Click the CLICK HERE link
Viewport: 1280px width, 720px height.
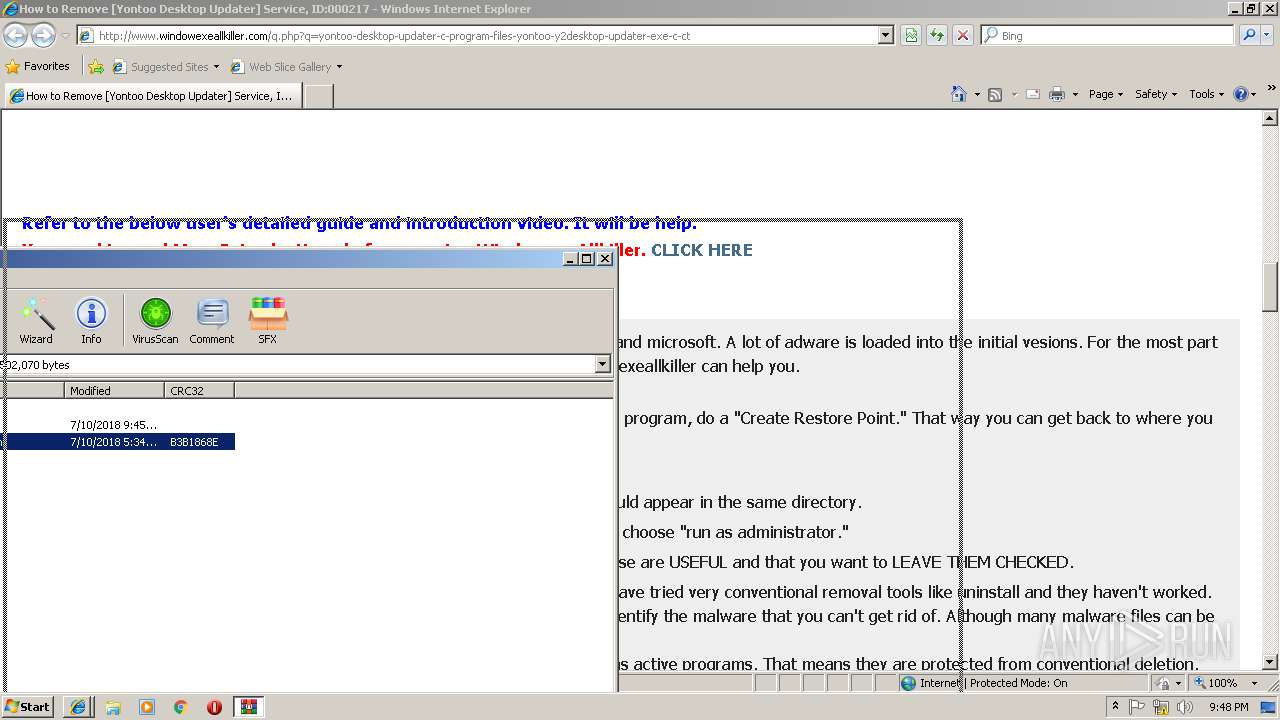(x=702, y=250)
